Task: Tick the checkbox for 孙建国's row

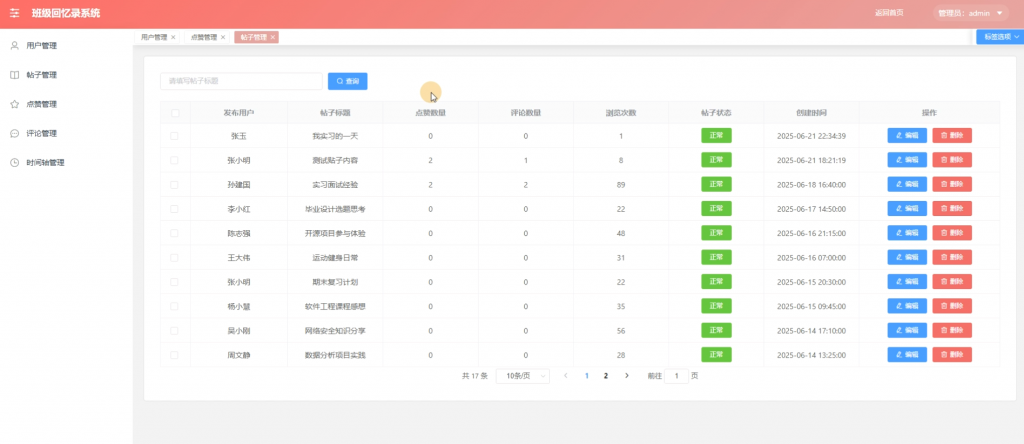Action: pyautogui.click(x=174, y=185)
